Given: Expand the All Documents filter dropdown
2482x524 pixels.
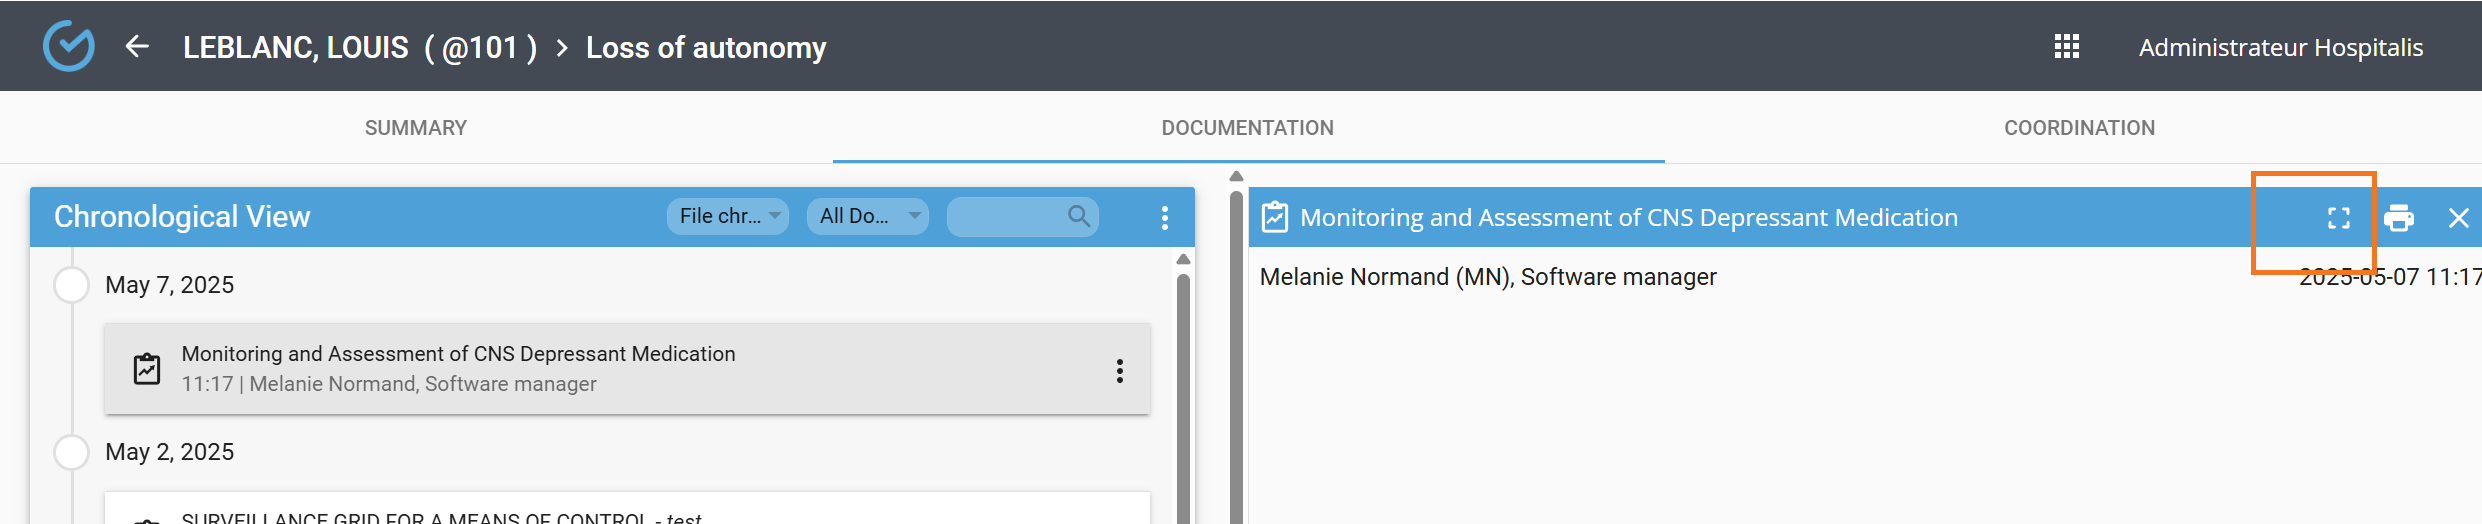Looking at the screenshot, I should (x=867, y=216).
